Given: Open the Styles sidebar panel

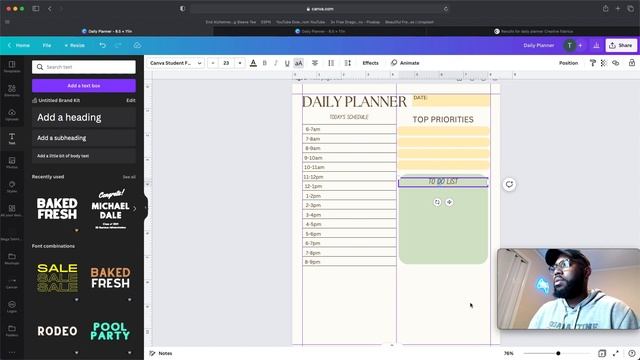Looking at the screenshot, I should [x=12, y=187].
